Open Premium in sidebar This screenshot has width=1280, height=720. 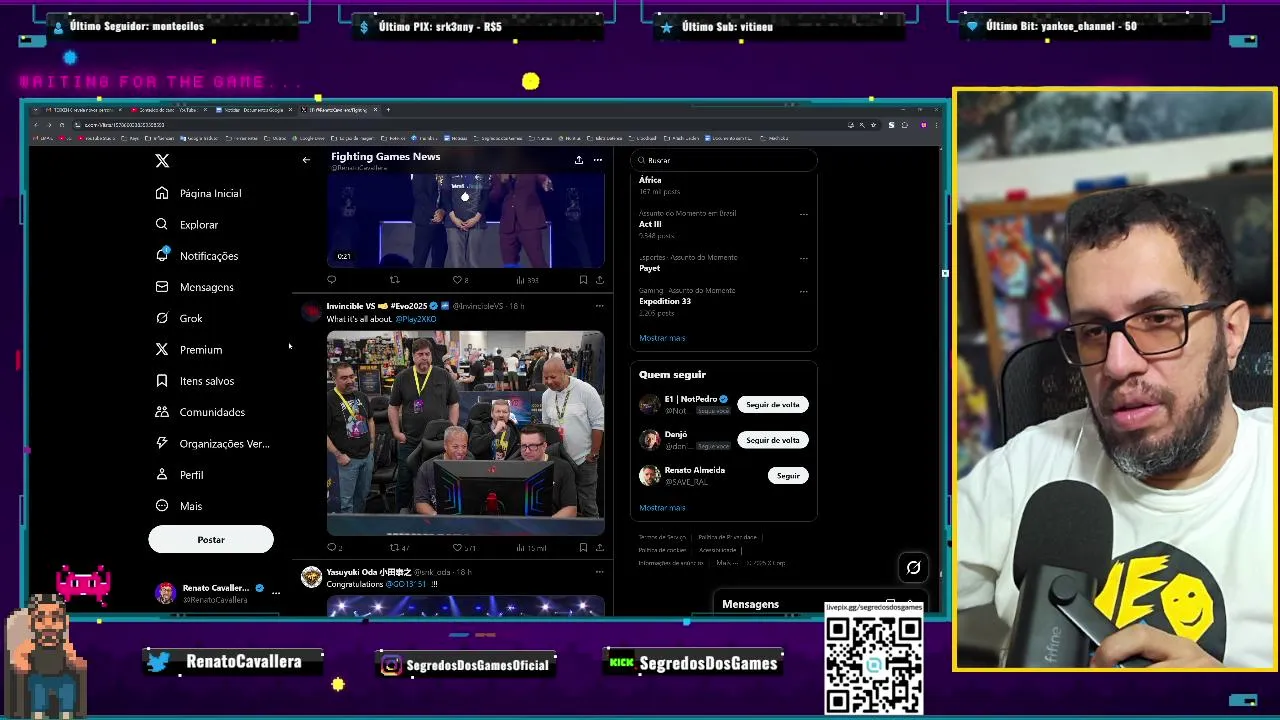tap(189, 350)
